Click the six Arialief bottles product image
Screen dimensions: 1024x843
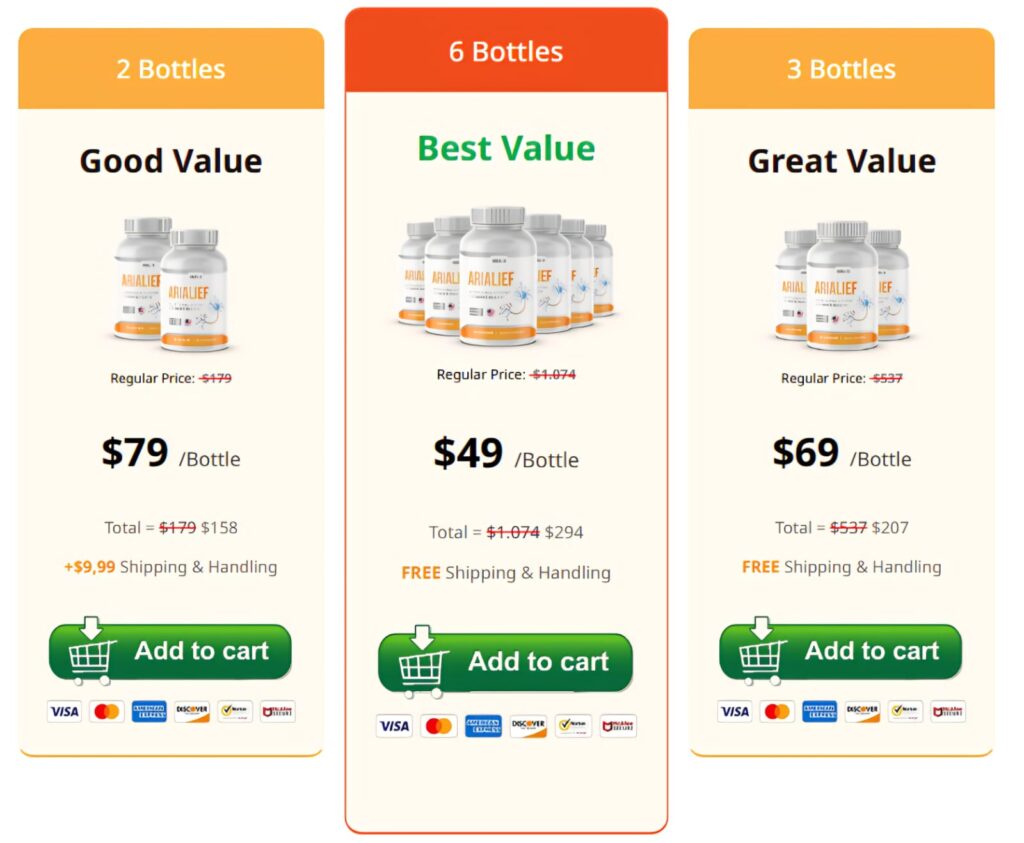[x=506, y=275]
